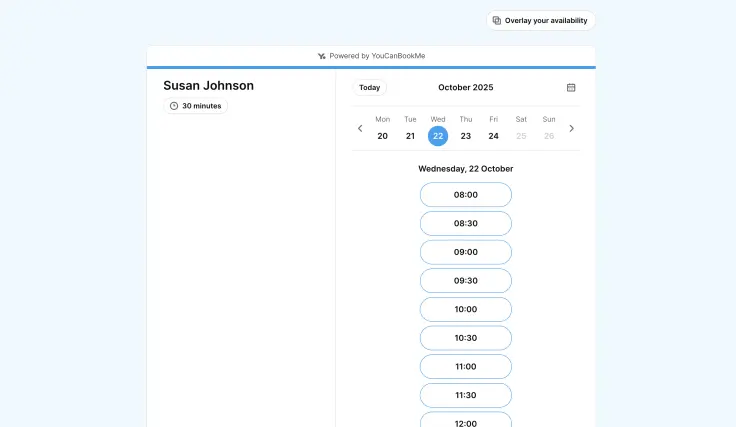Choose the 09:00 time slot
The width and height of the screenshot is (736, 427).
465,252
